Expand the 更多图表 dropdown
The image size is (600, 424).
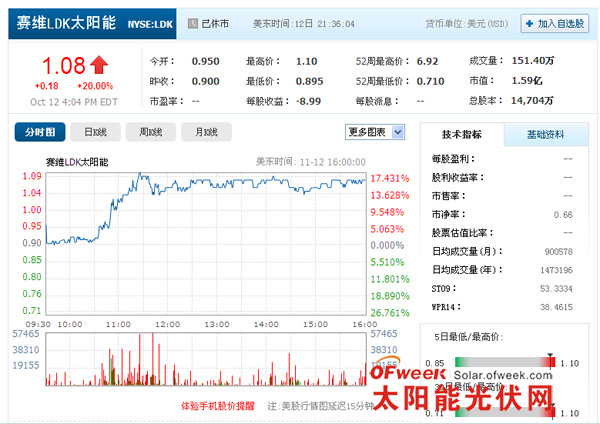tap(375, 132)
